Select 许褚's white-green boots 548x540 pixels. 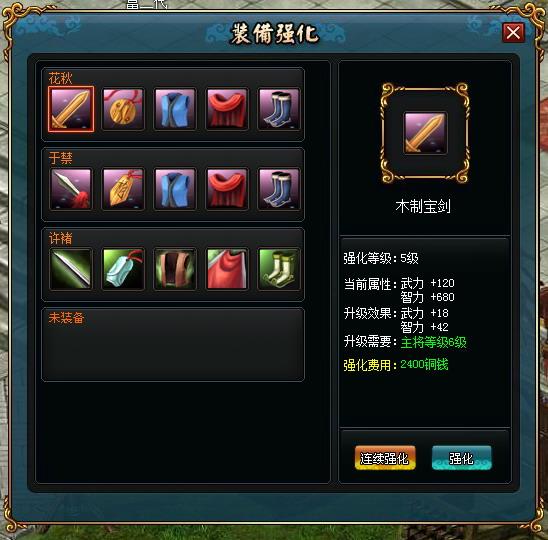point(279,269)
